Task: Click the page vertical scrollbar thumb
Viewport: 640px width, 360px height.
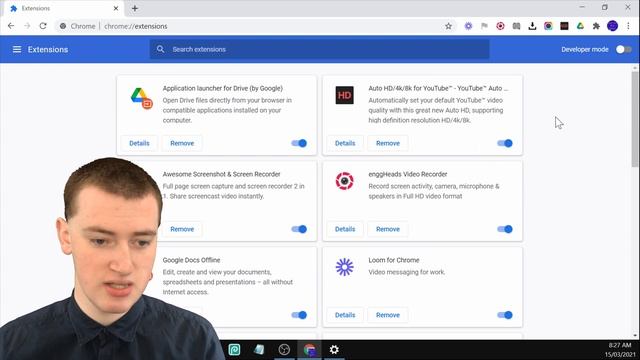Action: click(635, 118)
